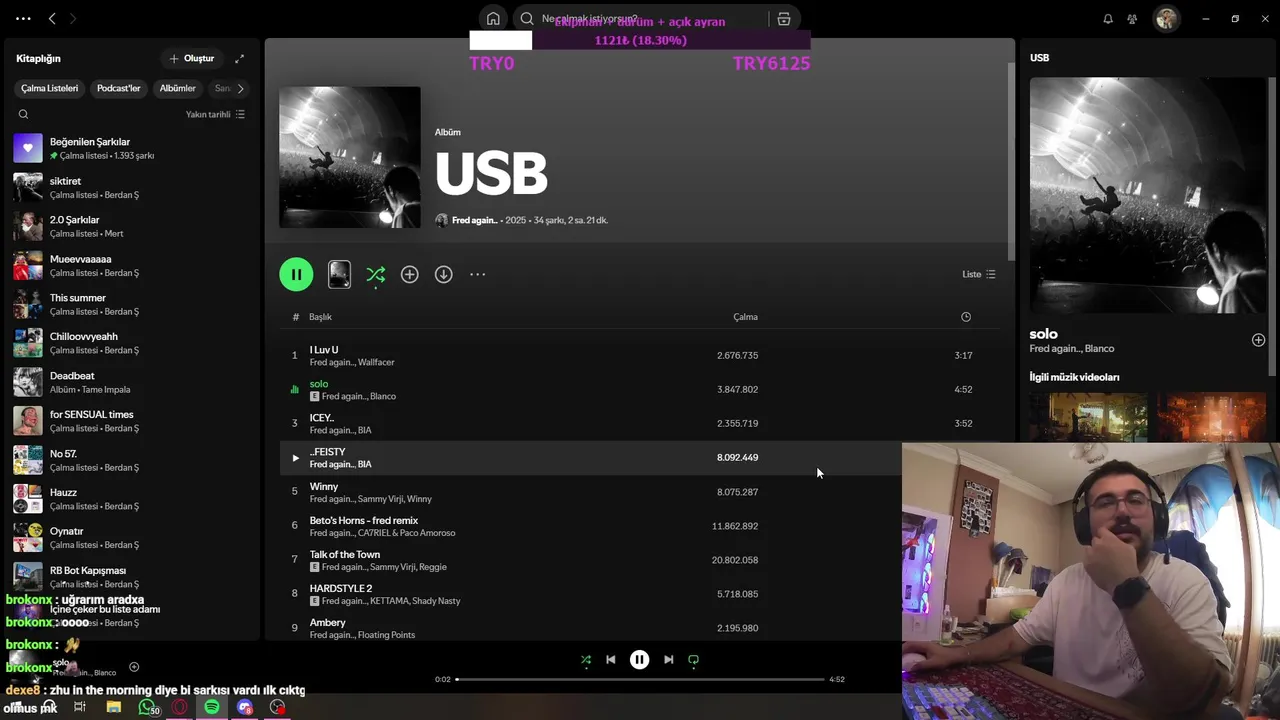The image size is (1280, 720).
Task: Toggle album shuffle next to play button
Action: [376, 274]
